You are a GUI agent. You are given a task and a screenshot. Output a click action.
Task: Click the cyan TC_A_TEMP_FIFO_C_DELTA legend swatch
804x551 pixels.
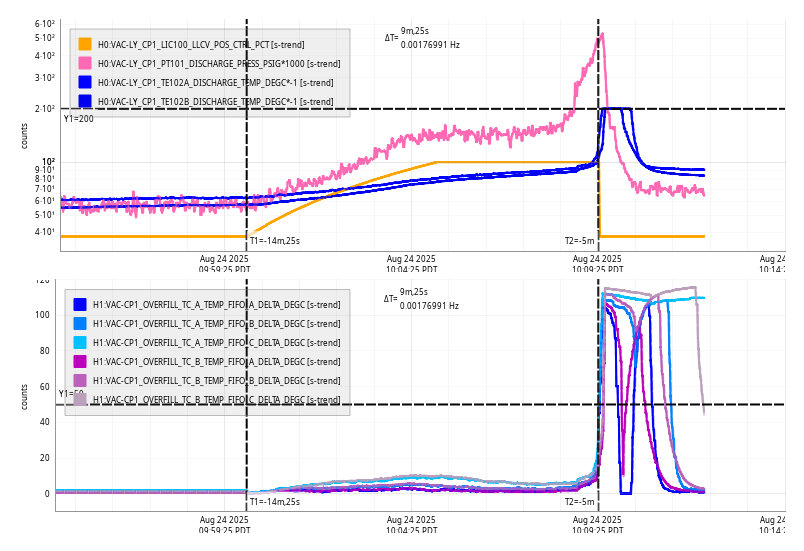click(80, 342)
